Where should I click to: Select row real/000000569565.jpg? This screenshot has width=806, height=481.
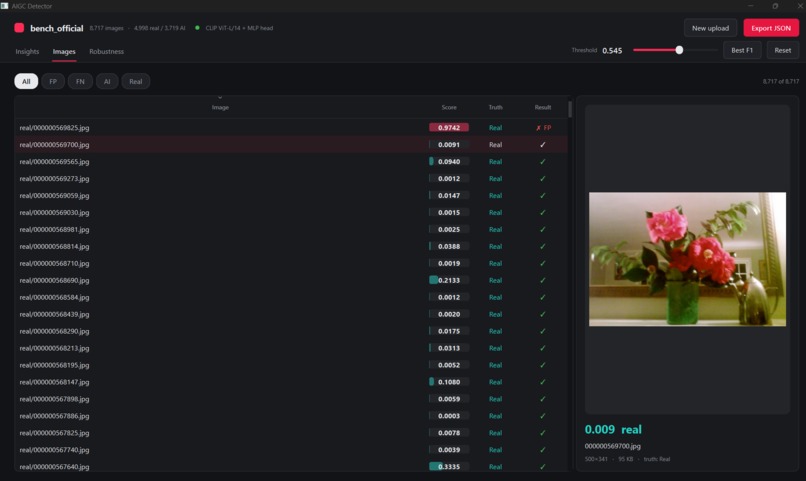[x=291, y=161]
